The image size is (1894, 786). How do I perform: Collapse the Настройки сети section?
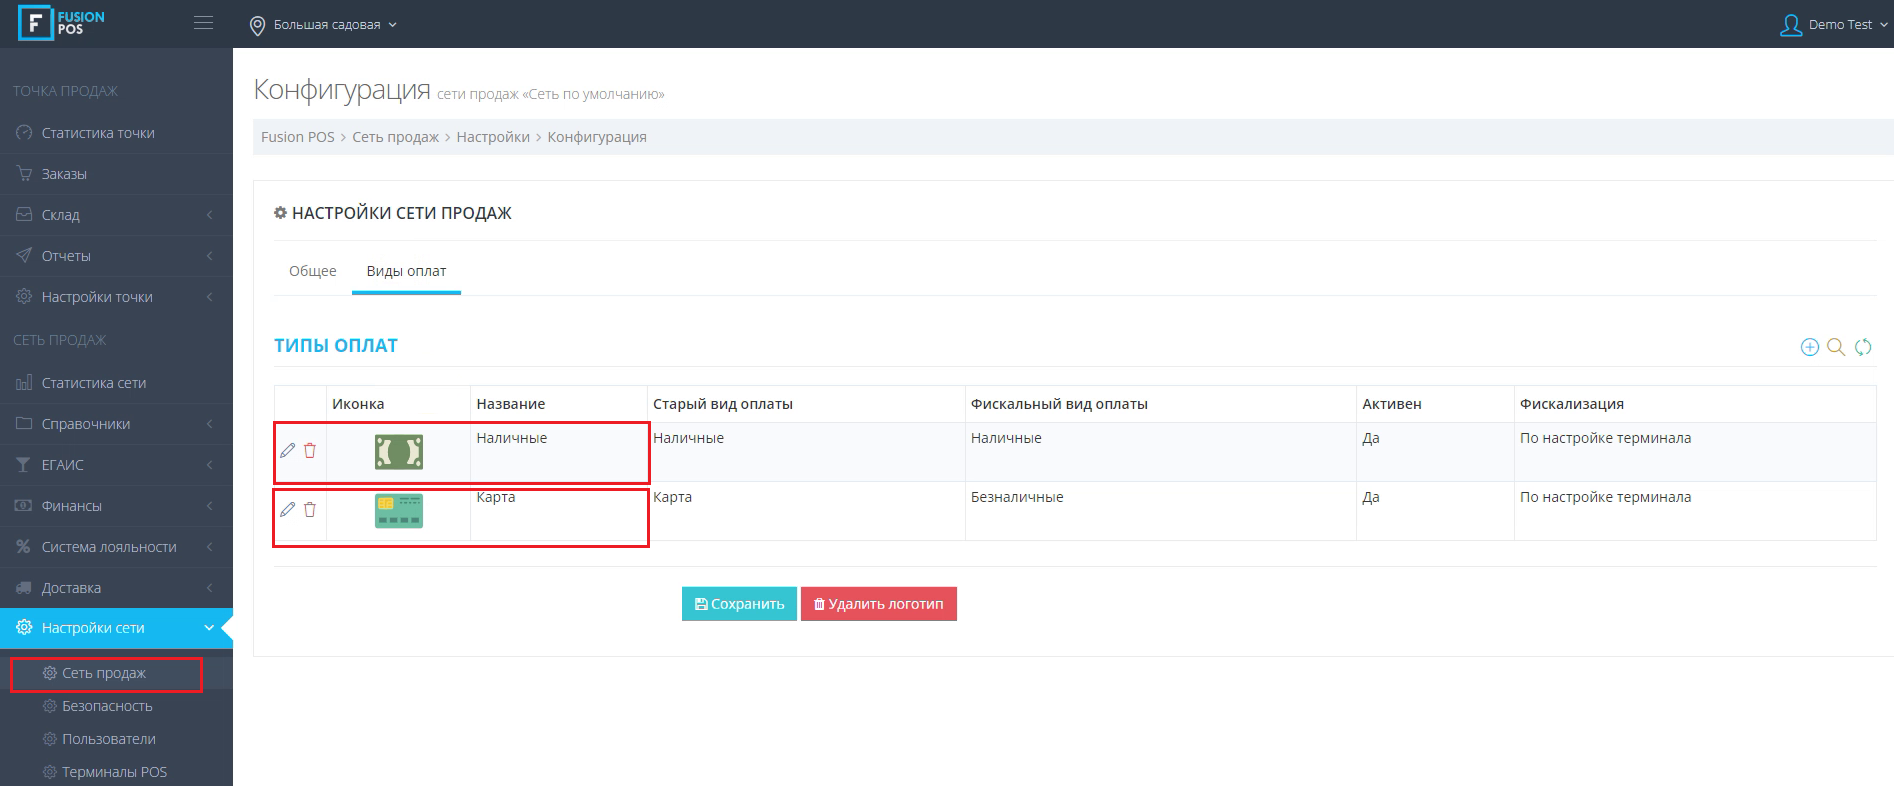click(116, 628)
